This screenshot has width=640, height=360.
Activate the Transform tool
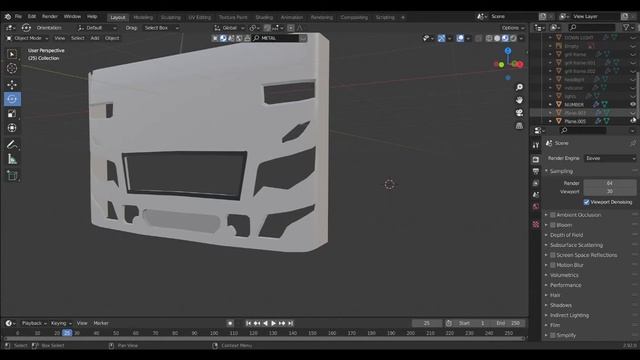tap(12, 128)
